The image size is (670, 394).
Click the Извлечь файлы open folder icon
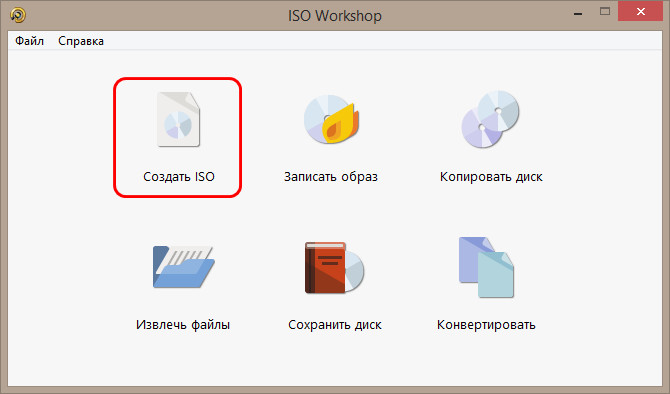pos(184,267)
